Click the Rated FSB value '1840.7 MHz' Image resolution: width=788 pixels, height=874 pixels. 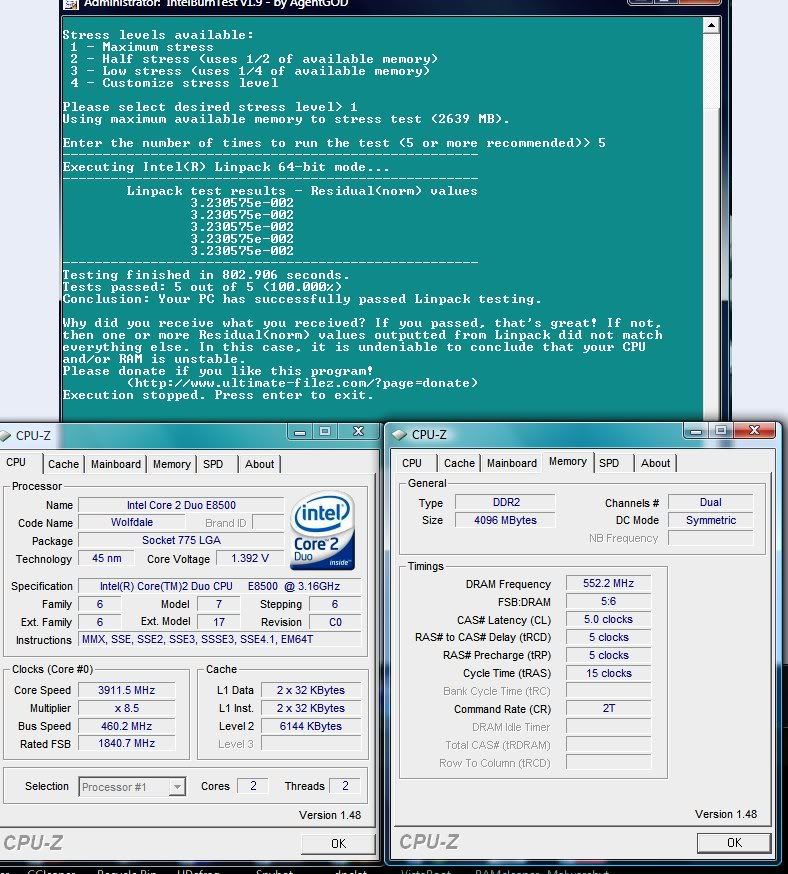127,744
